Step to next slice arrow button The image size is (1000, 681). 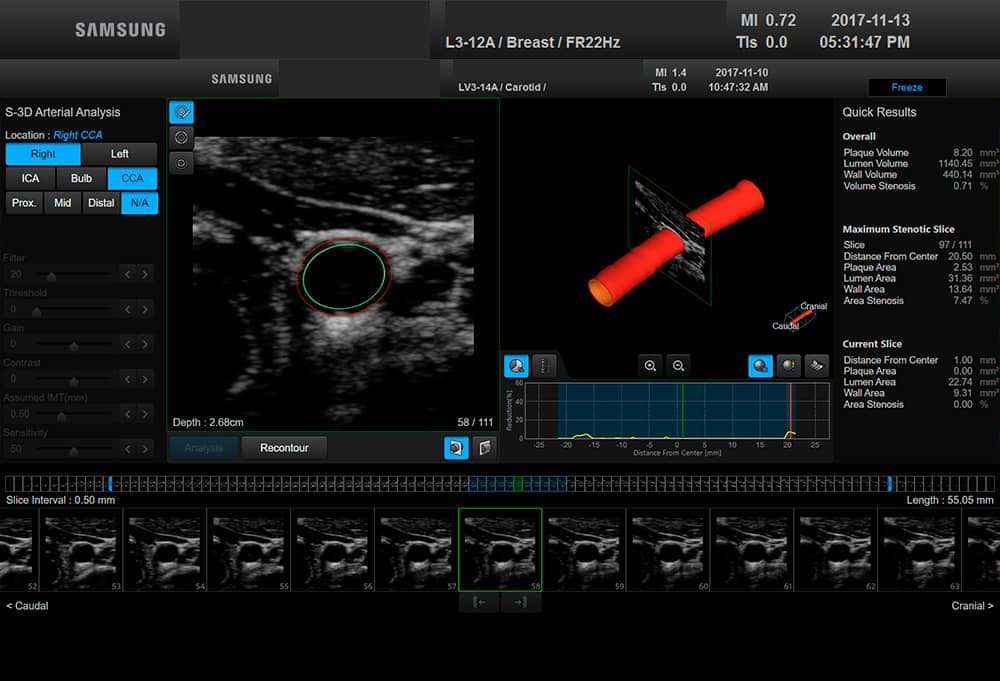(521, 602)
